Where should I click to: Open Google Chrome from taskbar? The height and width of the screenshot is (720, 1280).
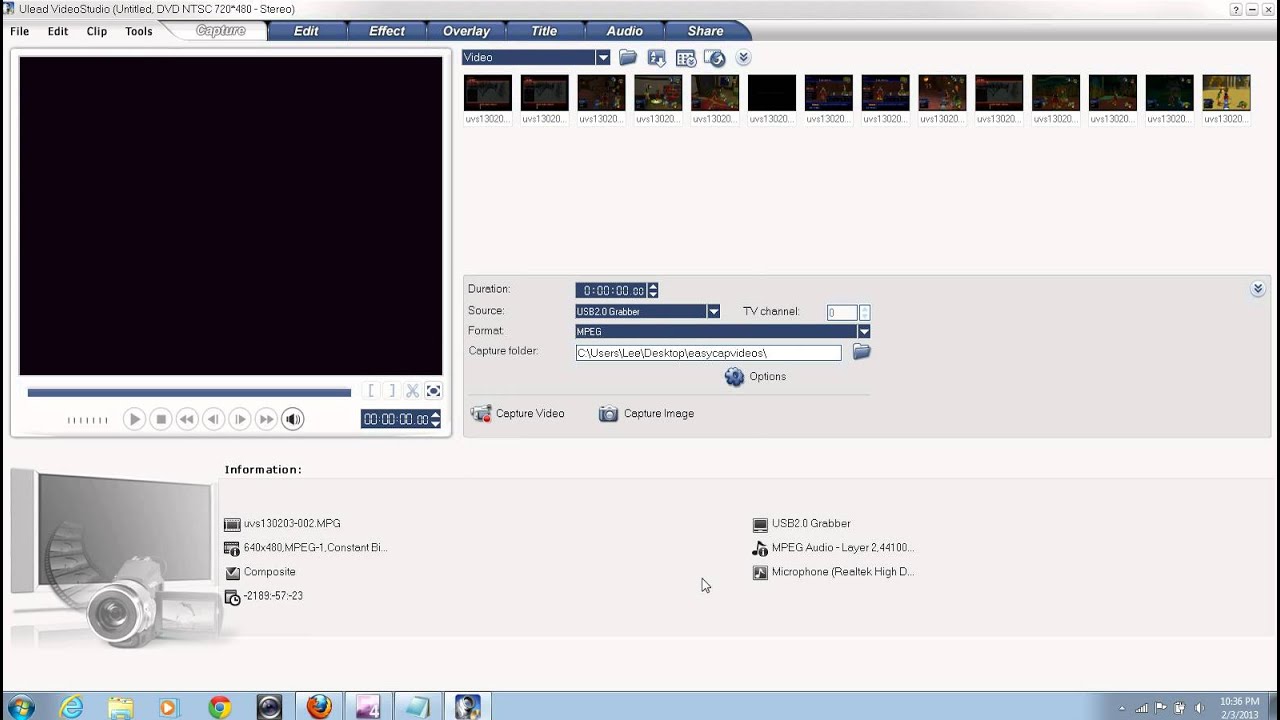[220, 706]
